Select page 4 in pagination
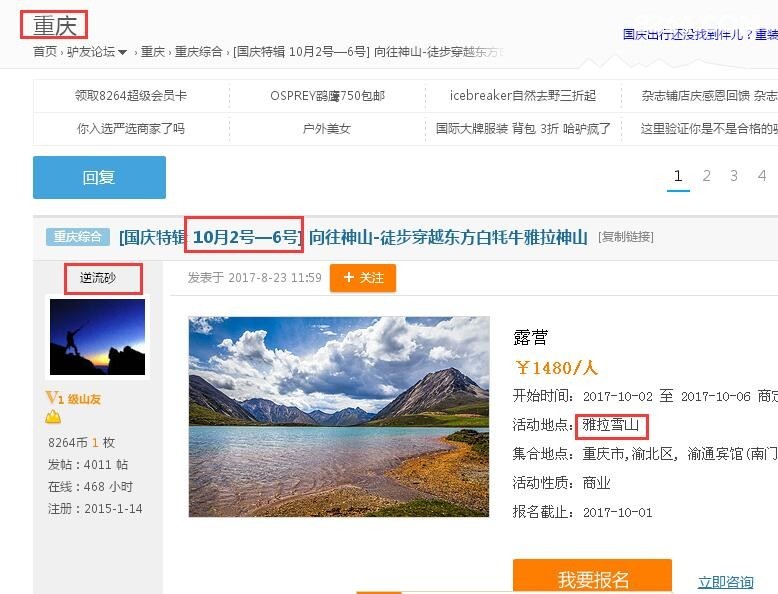 [762, 176]
